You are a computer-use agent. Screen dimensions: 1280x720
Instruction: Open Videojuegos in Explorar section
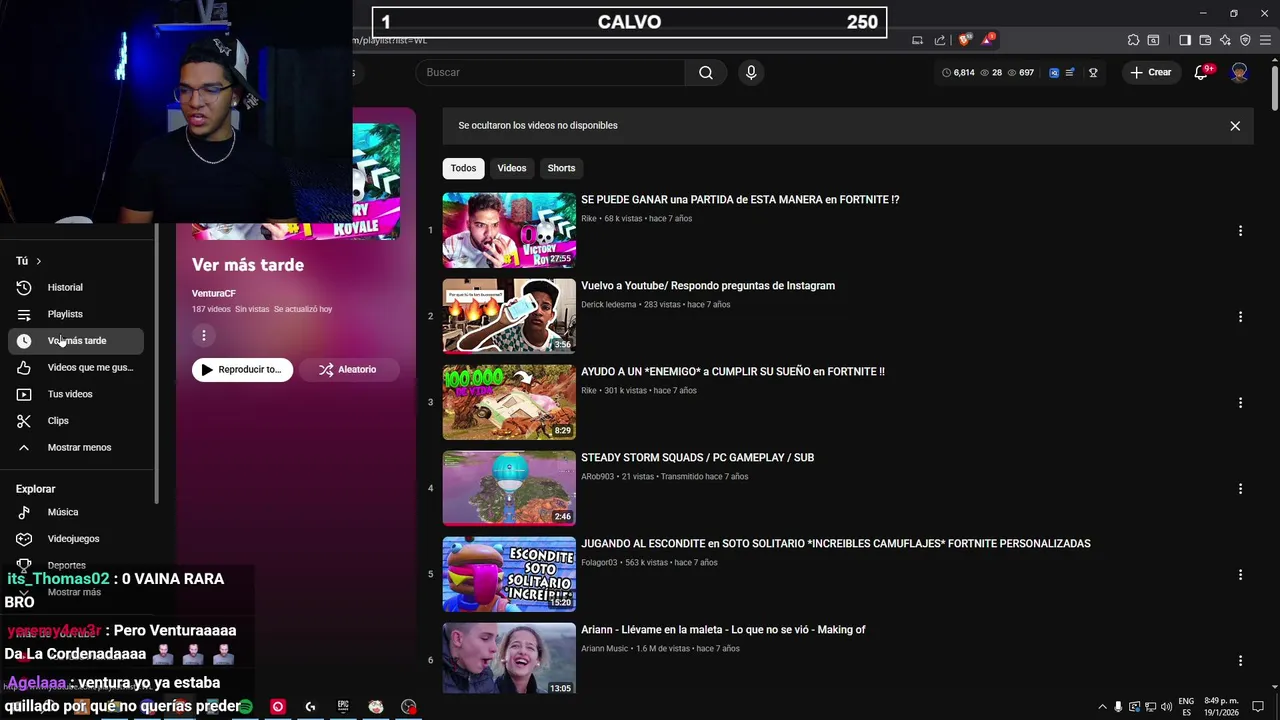(x=76, y=538)
